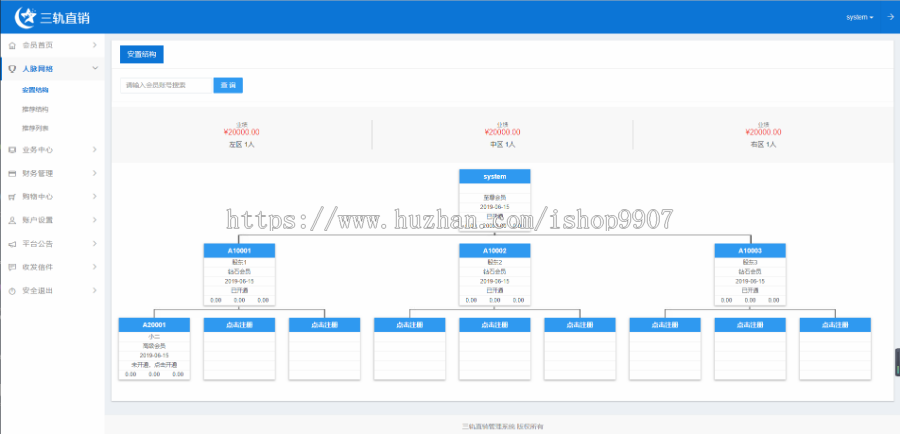This screenshot has height=434, width=900.
Task: Click the 左区 1人 label
Action: click(241, 145)
